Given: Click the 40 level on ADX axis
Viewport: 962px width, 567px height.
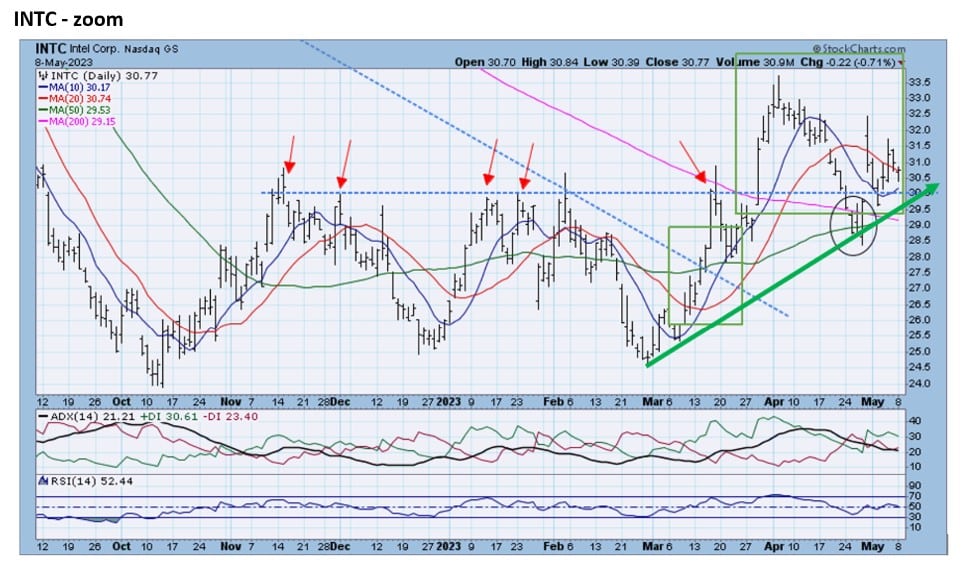Looking at the screenshot, I should pos(915,421).
